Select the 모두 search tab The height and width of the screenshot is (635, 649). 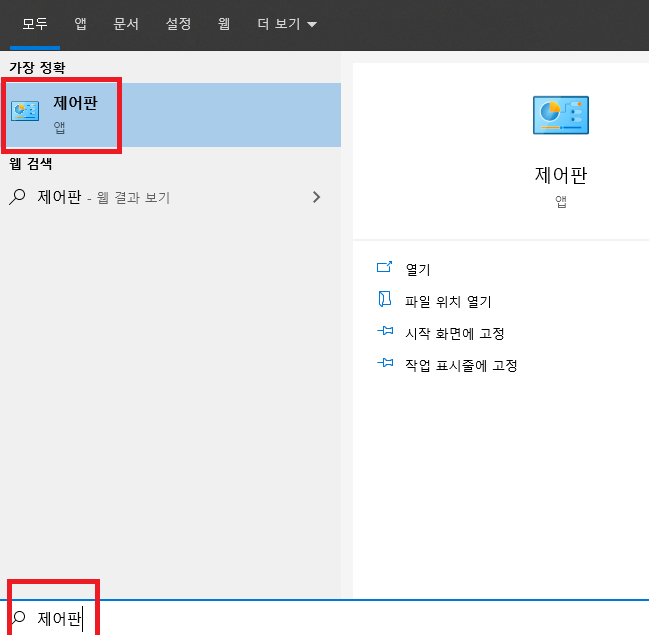coord(35,24)
